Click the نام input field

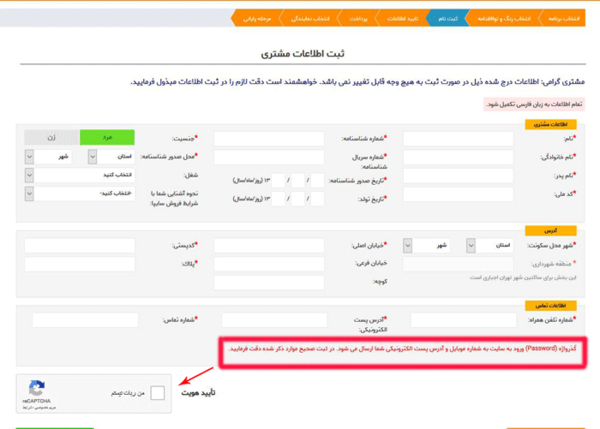[458, 139]
